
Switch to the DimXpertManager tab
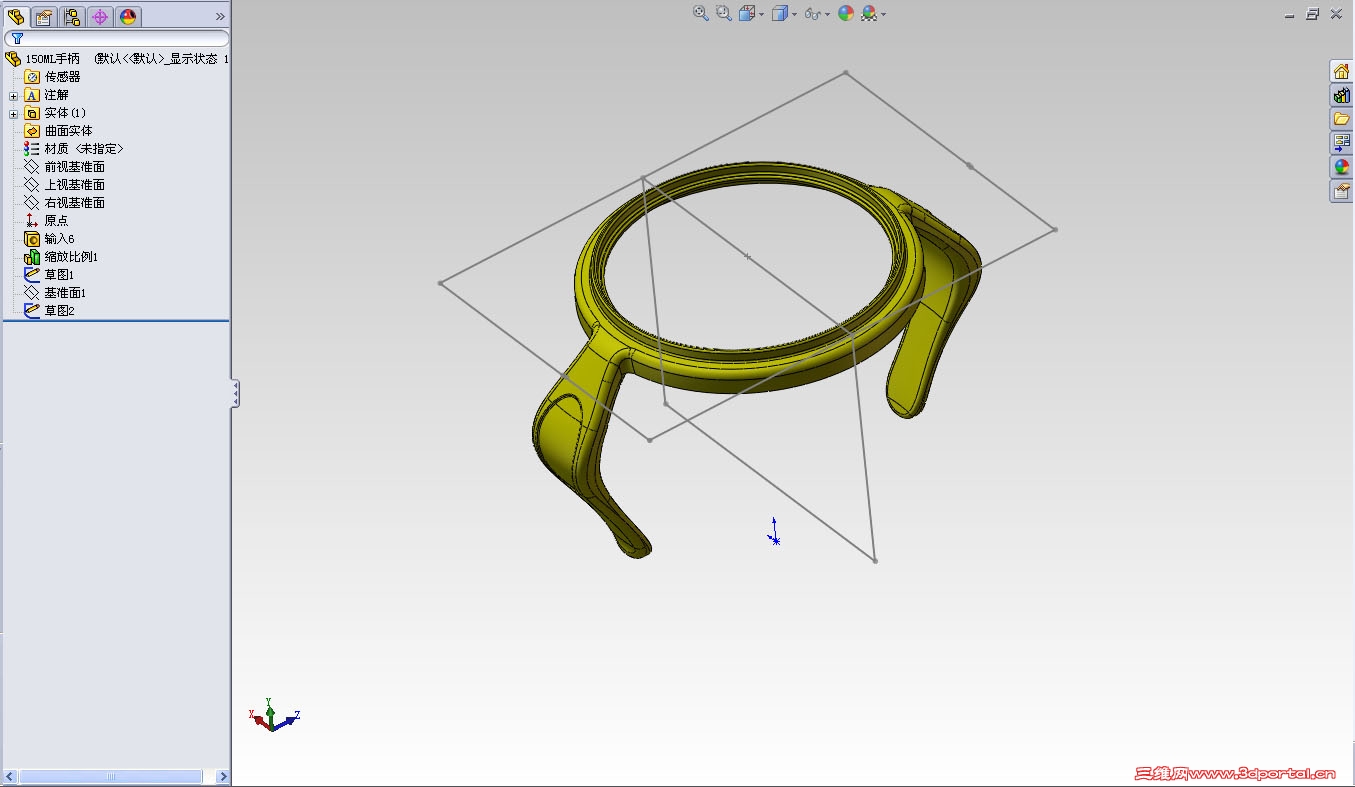pos(100,16)
